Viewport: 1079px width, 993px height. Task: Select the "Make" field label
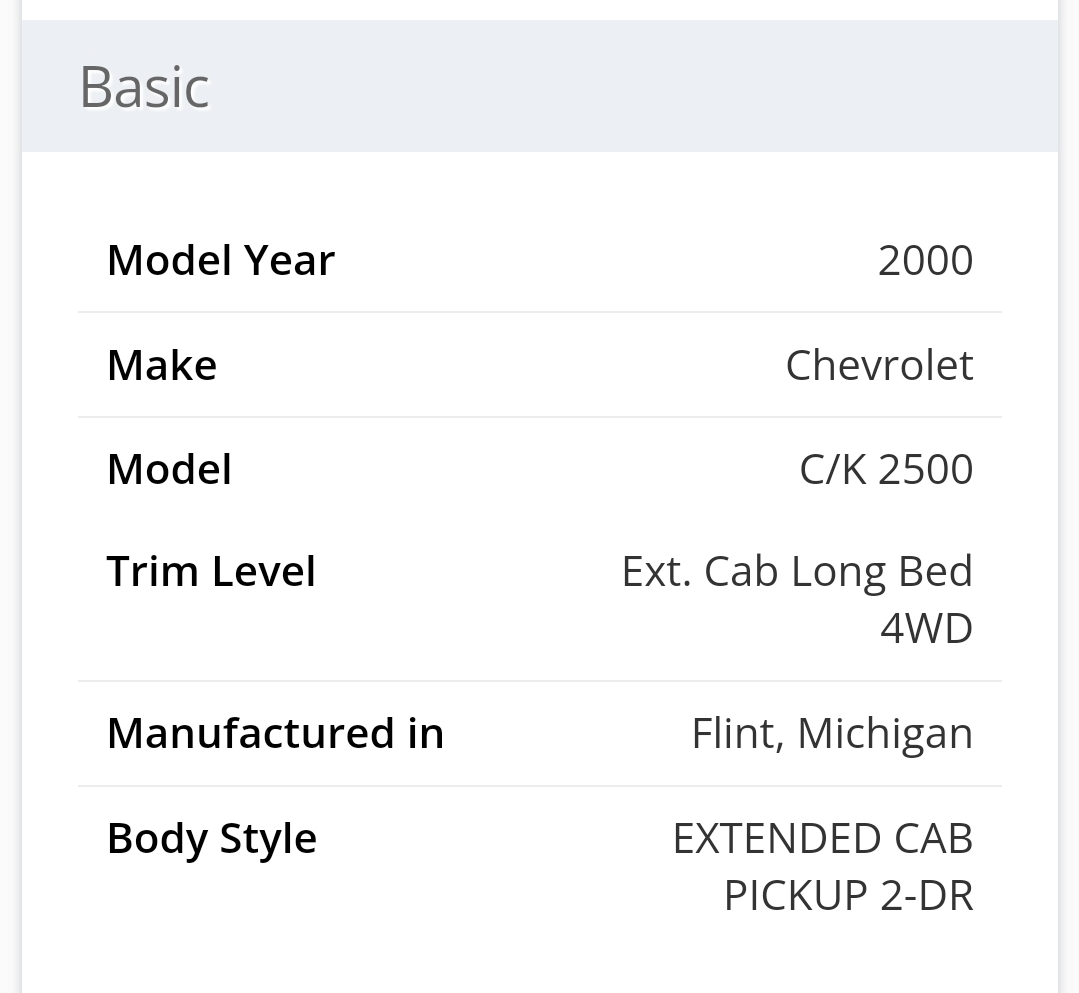click(x=162, y=366)
